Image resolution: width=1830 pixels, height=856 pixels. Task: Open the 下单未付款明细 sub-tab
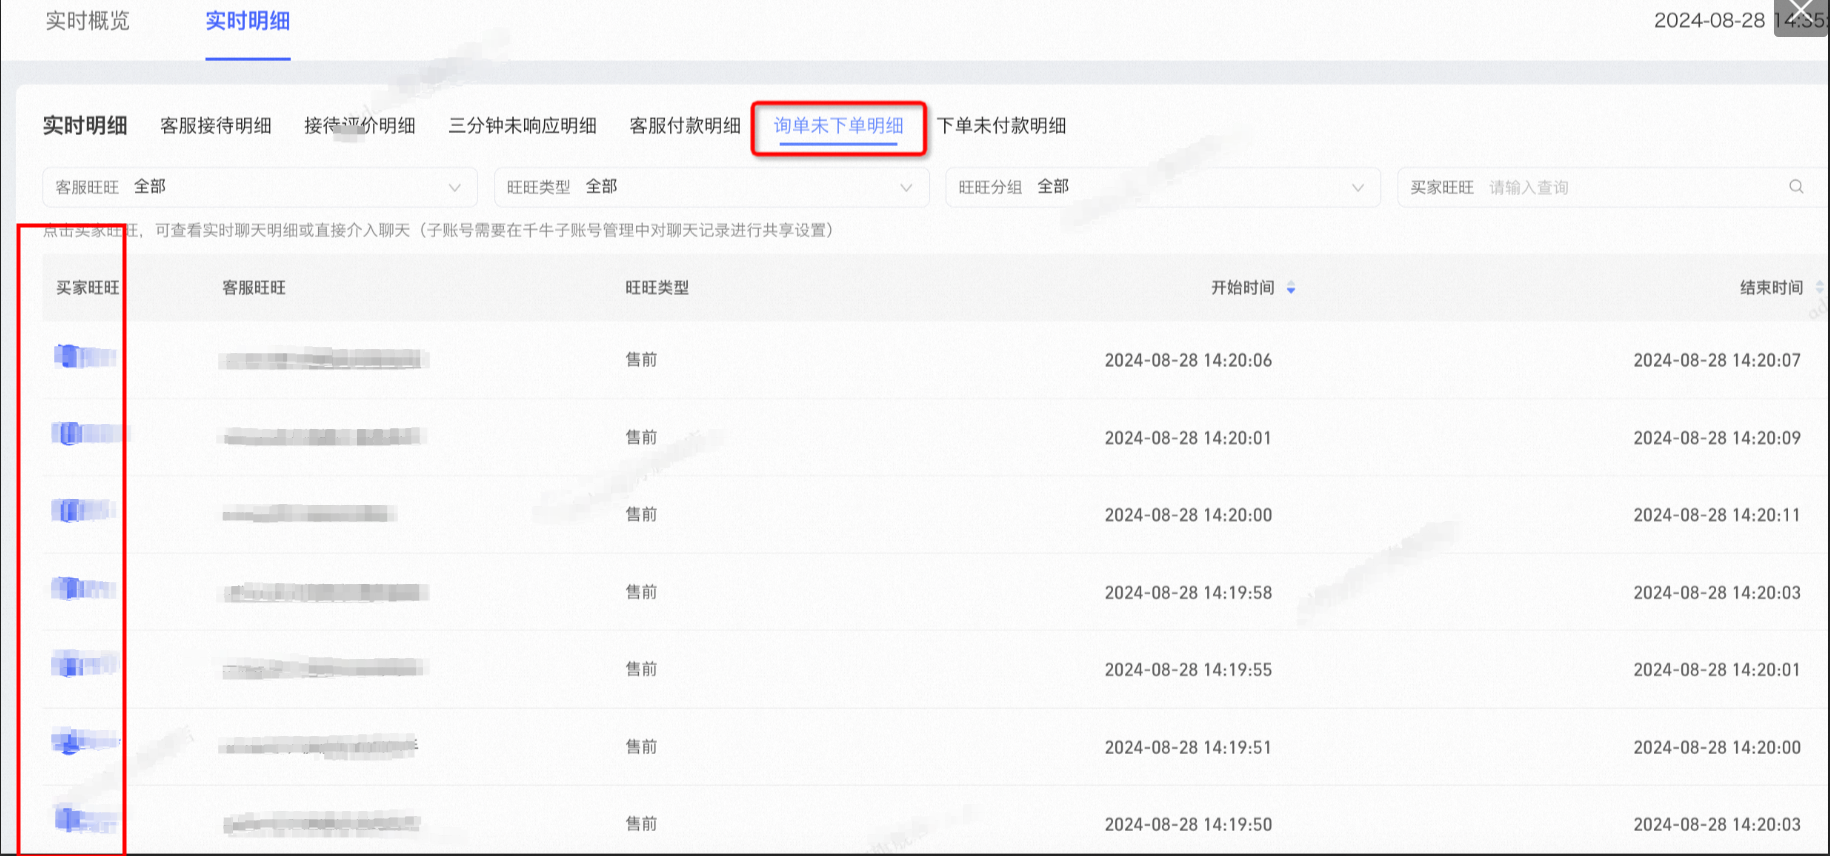tap(1001, 126)
